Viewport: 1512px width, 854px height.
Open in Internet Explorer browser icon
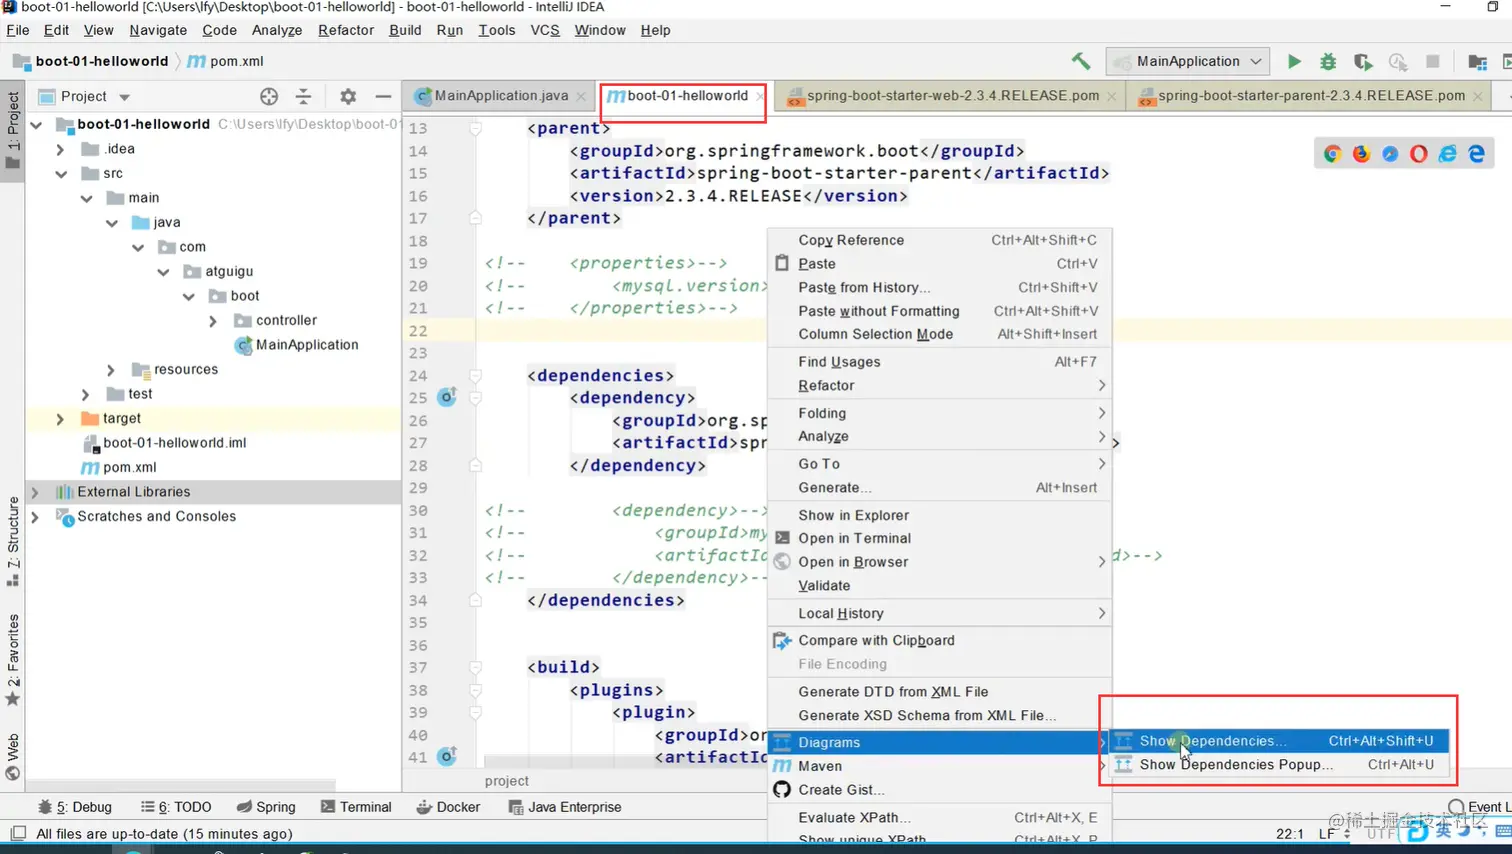tap(1448, 153)
